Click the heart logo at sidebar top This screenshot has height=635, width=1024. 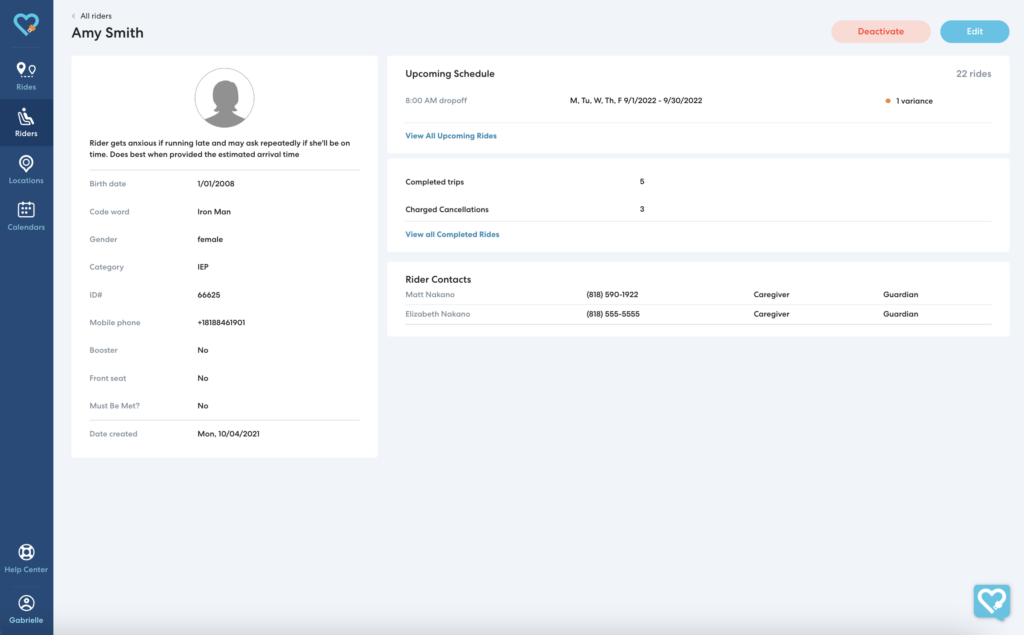click(x=26, y=23)
